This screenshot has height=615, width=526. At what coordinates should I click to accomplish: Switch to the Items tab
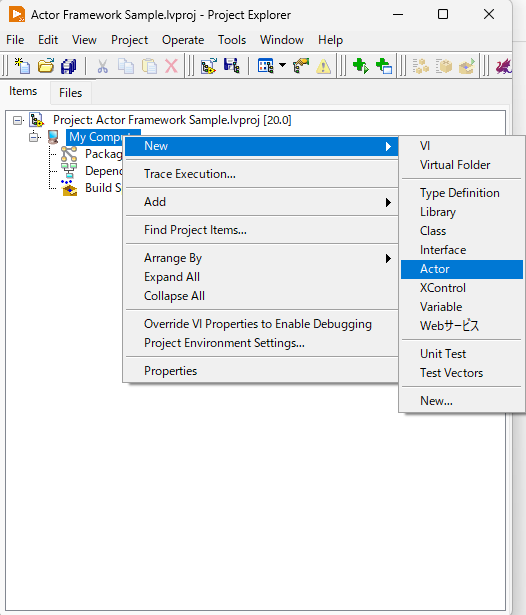[x=23, y=91]
